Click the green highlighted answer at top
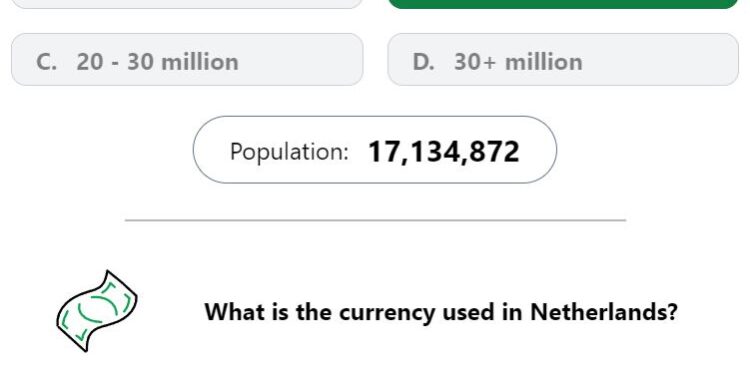 pyautogui.click(x=563, y=4)
